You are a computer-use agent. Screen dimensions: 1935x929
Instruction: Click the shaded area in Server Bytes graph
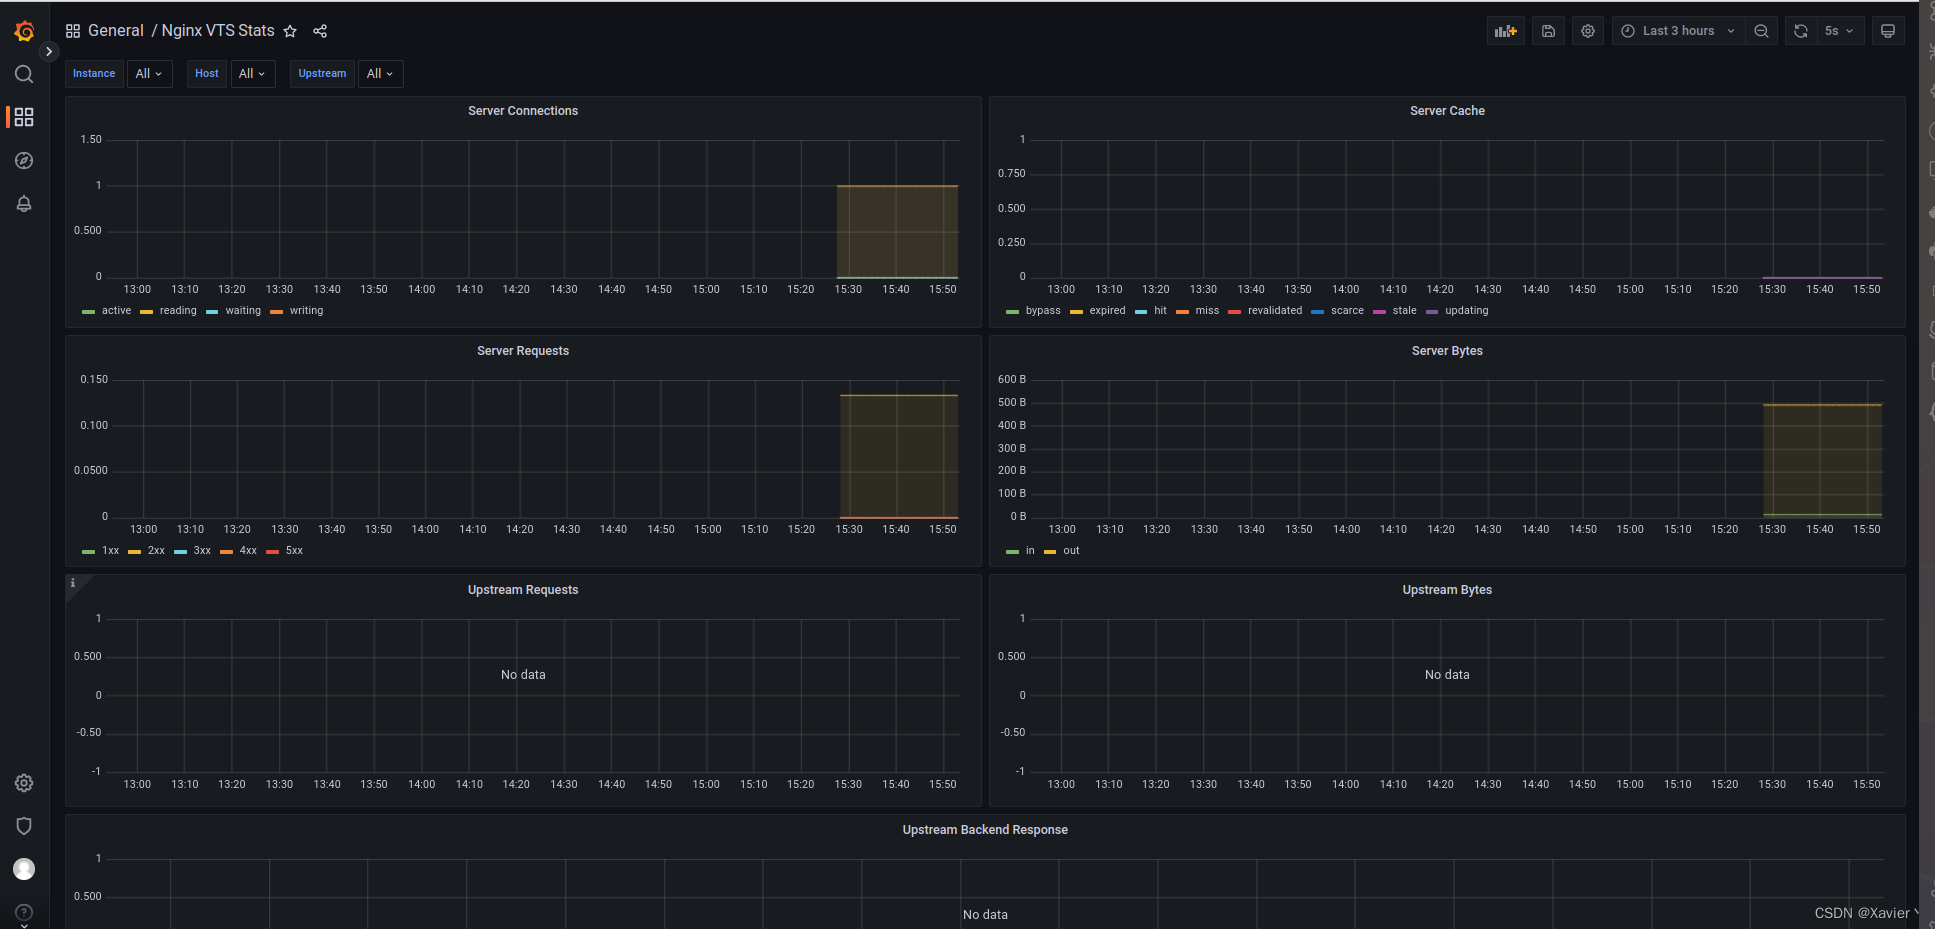tap(1822, 460)
